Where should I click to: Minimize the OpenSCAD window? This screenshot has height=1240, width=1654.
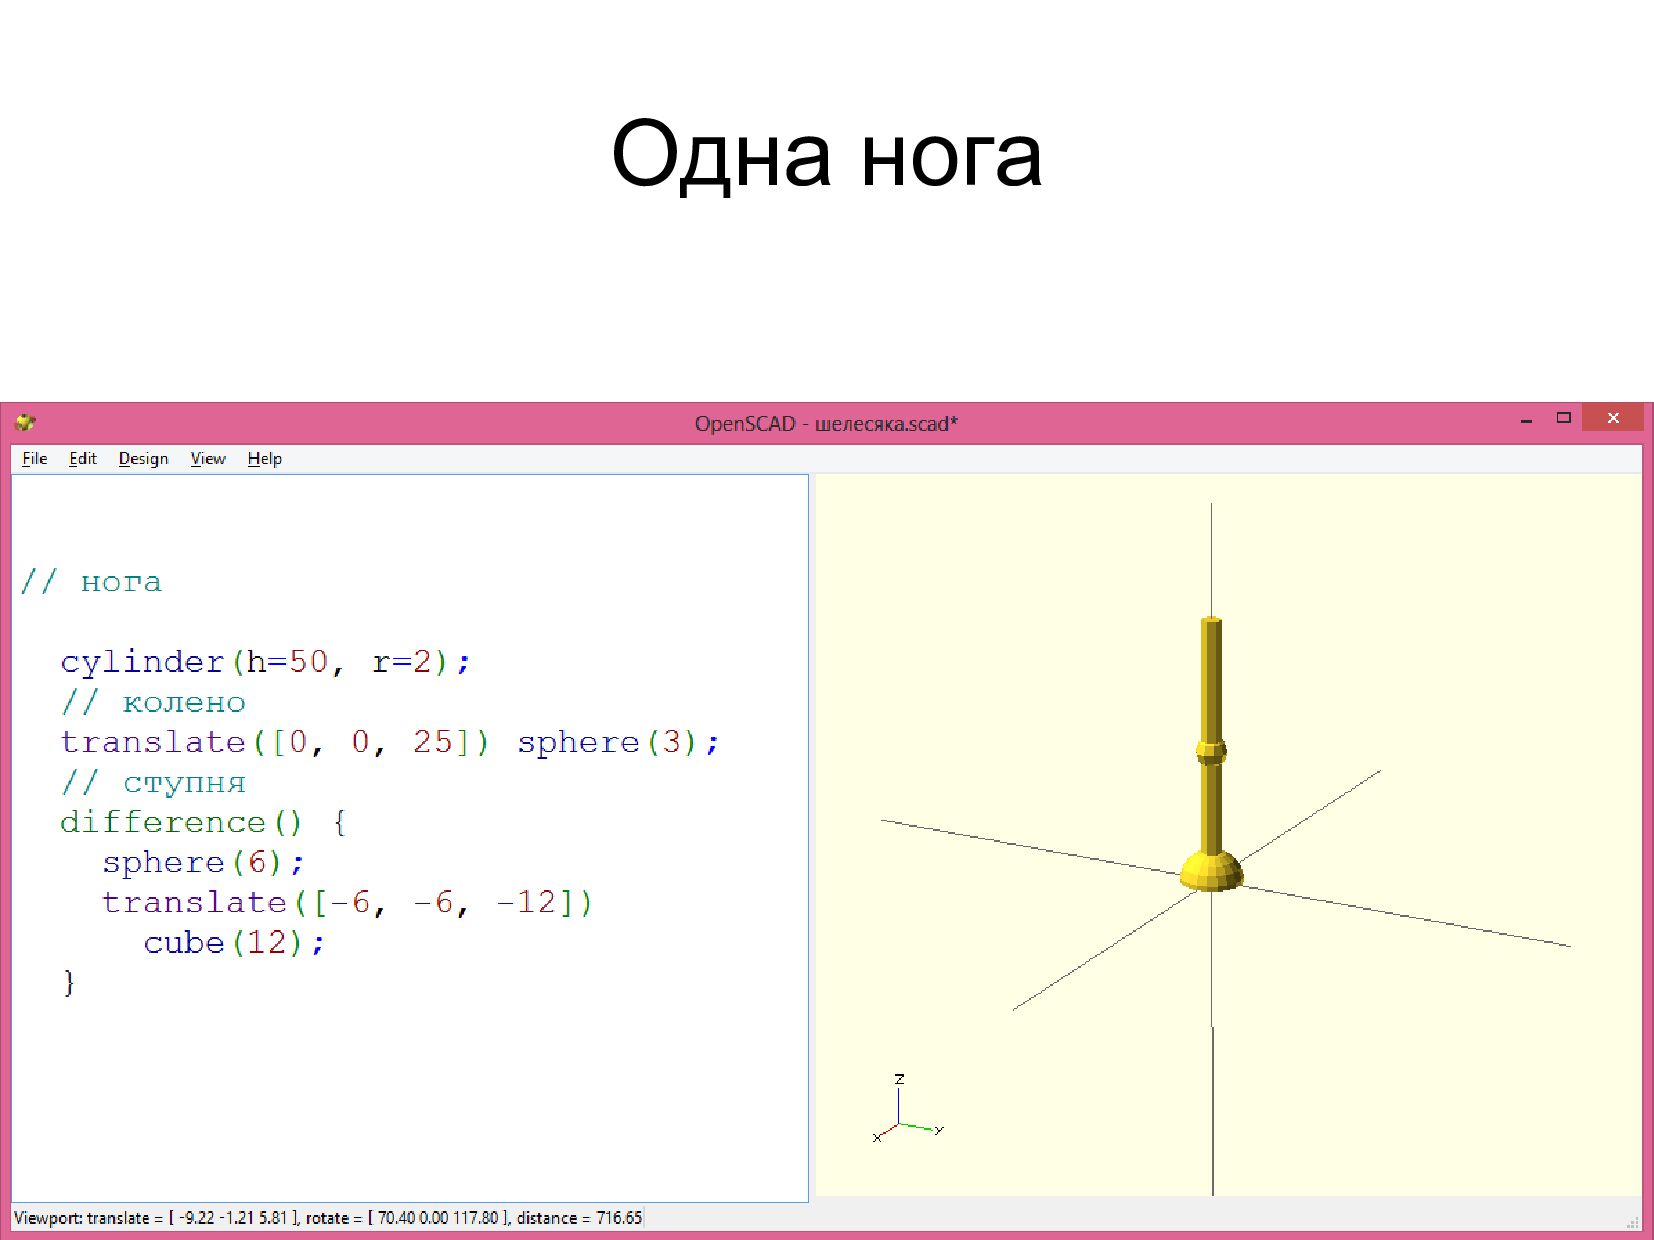click(1526, 420)
